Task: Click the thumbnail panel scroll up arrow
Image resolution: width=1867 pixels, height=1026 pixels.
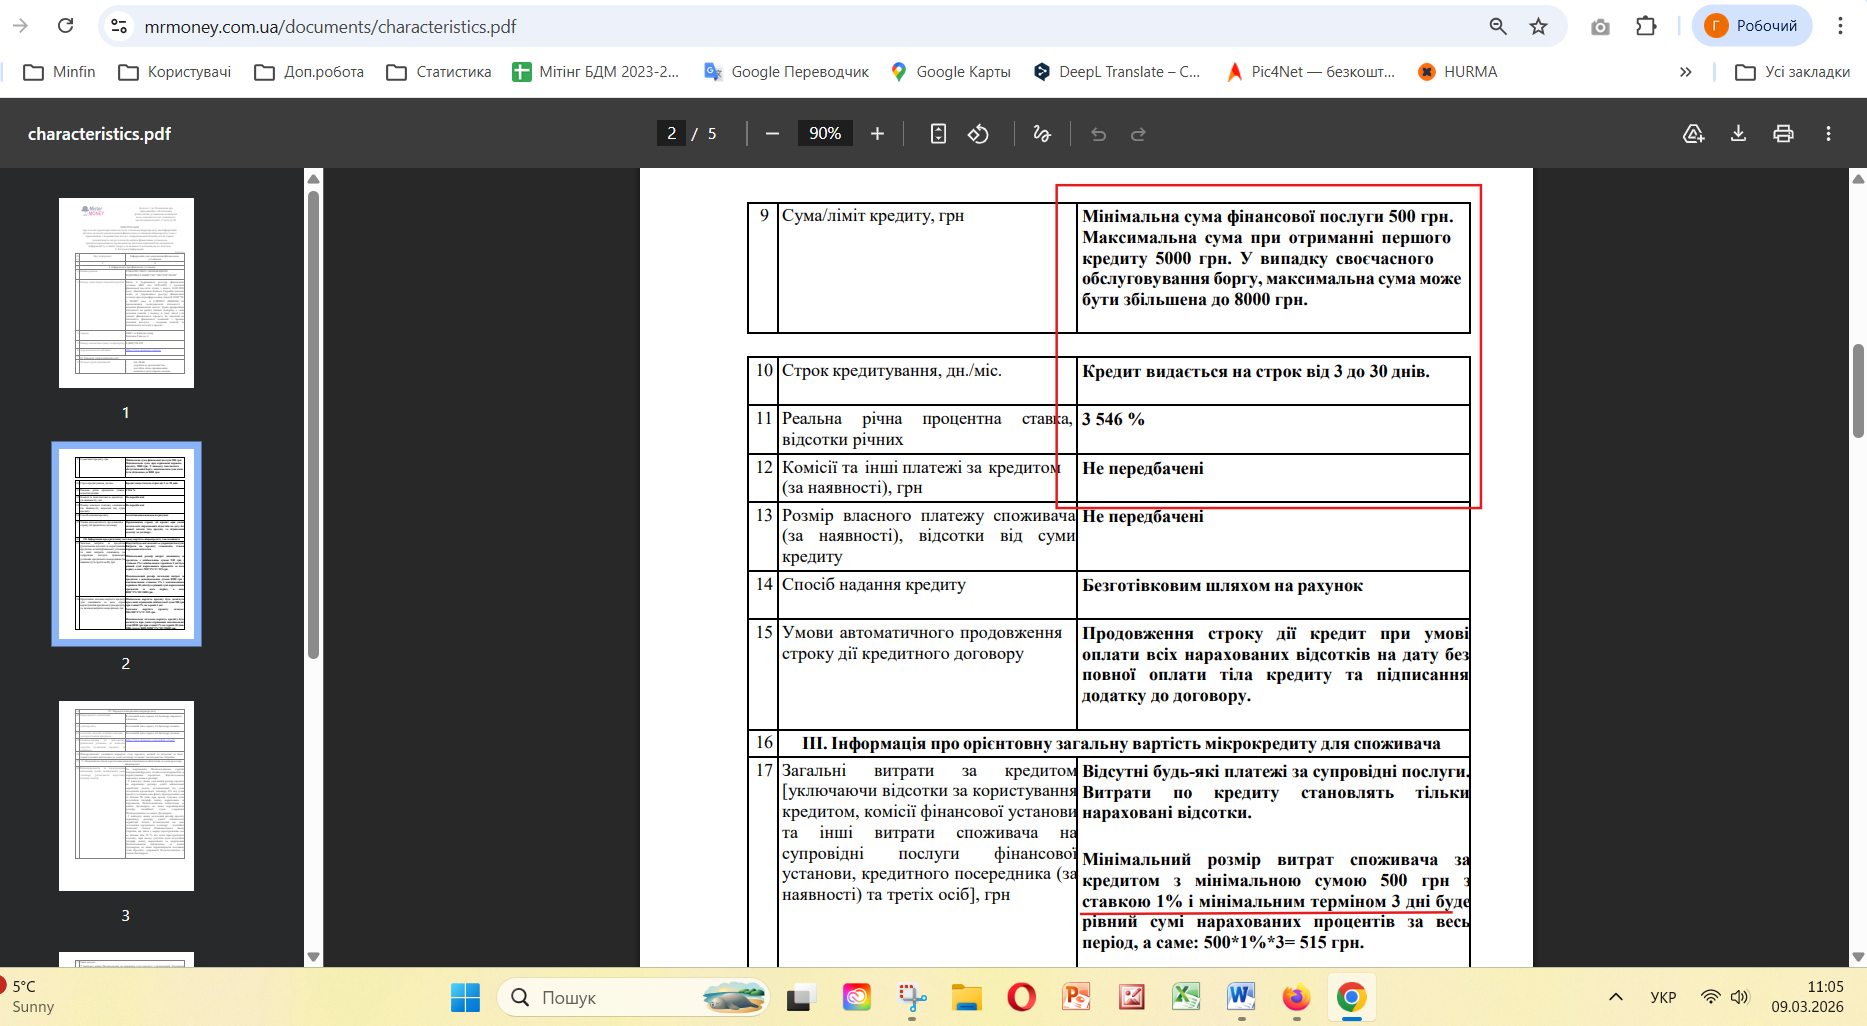Action: tap(313, 178)
